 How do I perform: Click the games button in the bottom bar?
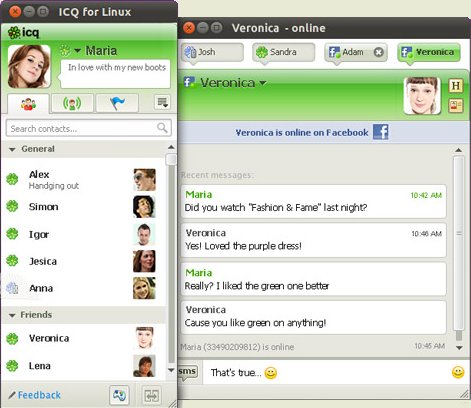coord(119,395)
